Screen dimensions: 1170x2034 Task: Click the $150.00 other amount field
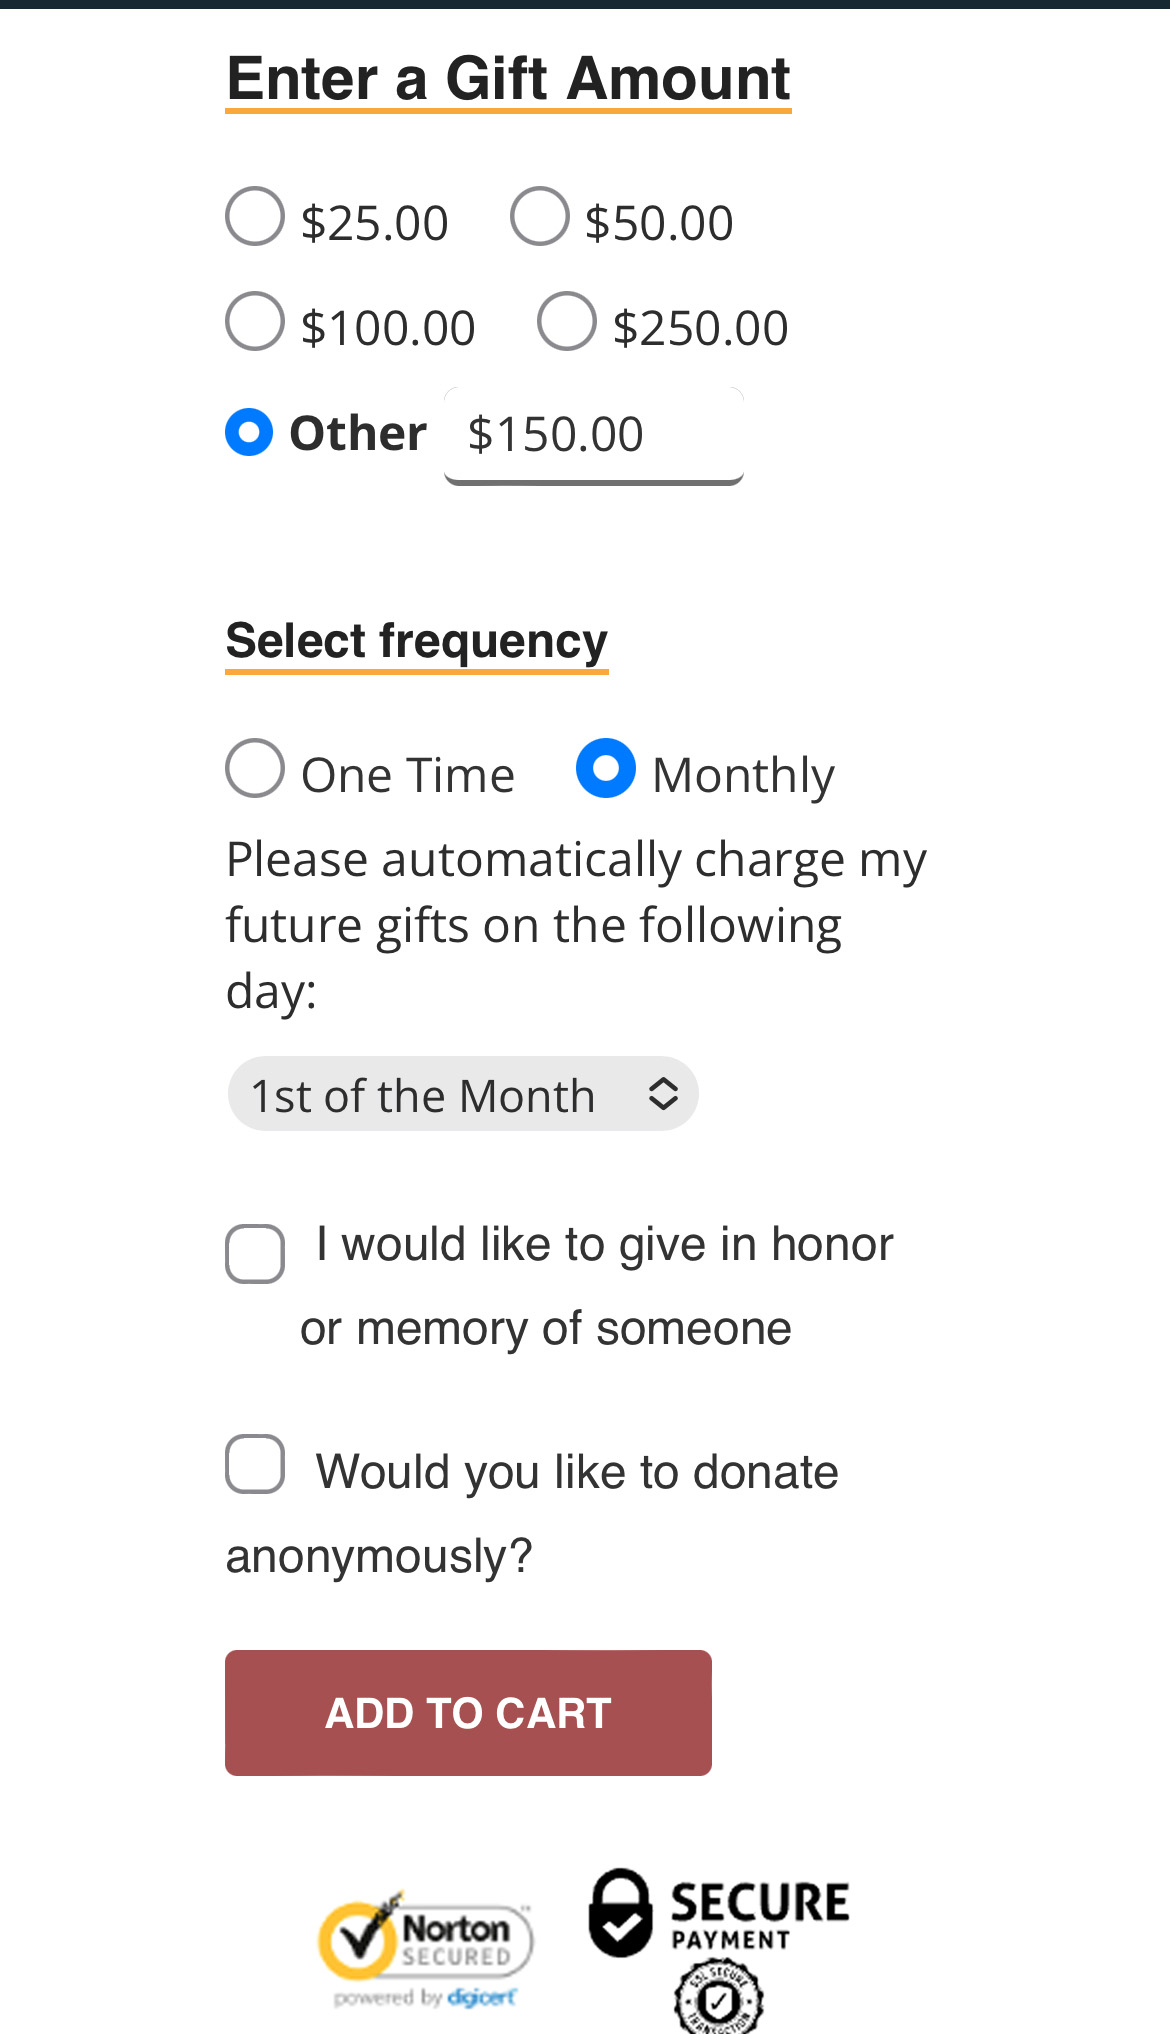coord(594,436)
